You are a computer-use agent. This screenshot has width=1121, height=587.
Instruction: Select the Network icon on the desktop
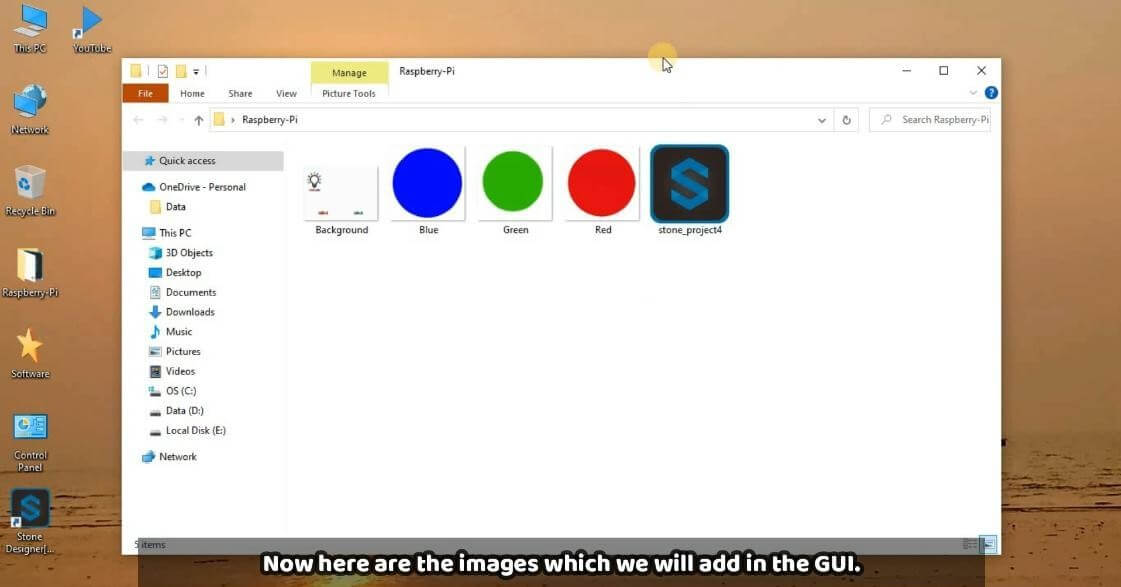[30, 109]
